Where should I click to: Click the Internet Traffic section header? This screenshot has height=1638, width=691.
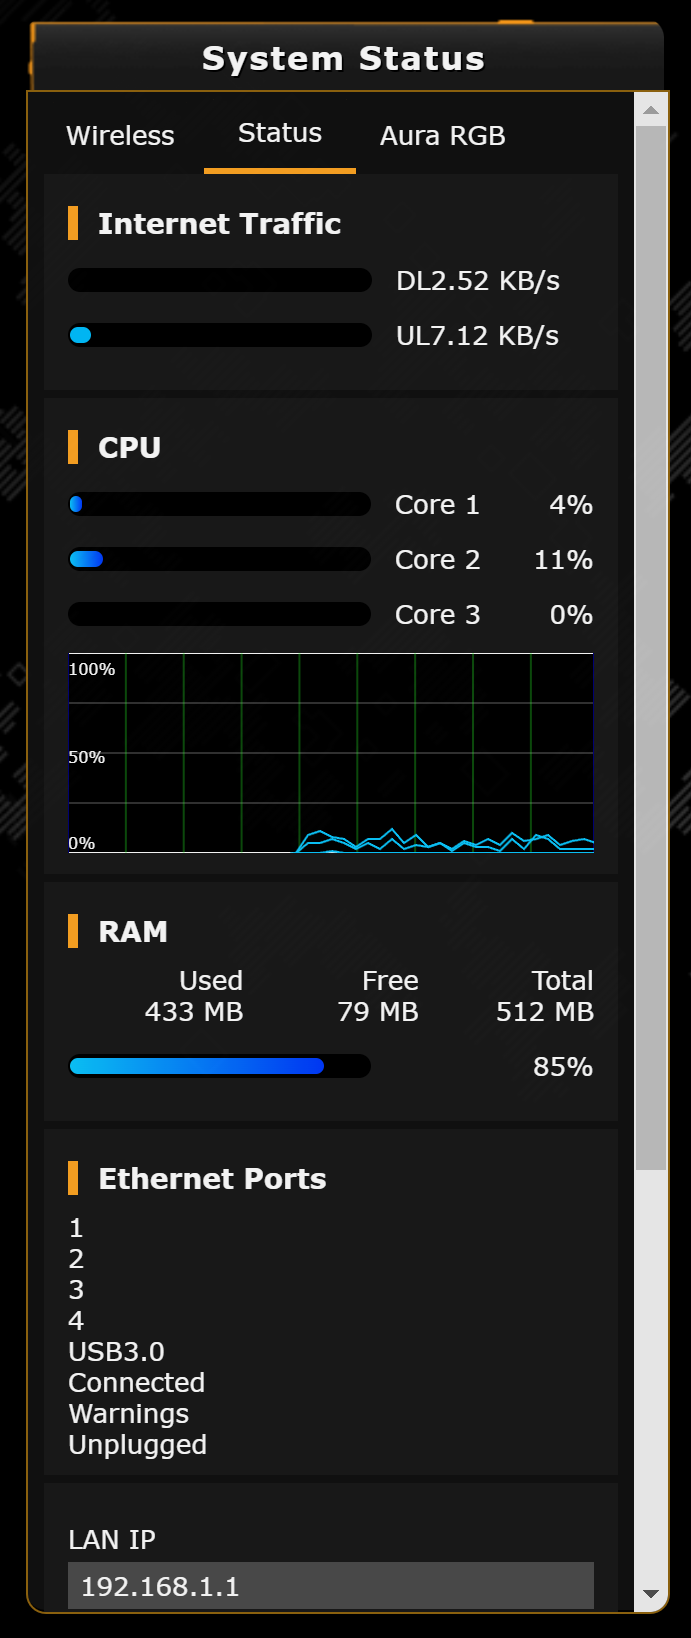point(219,224)
